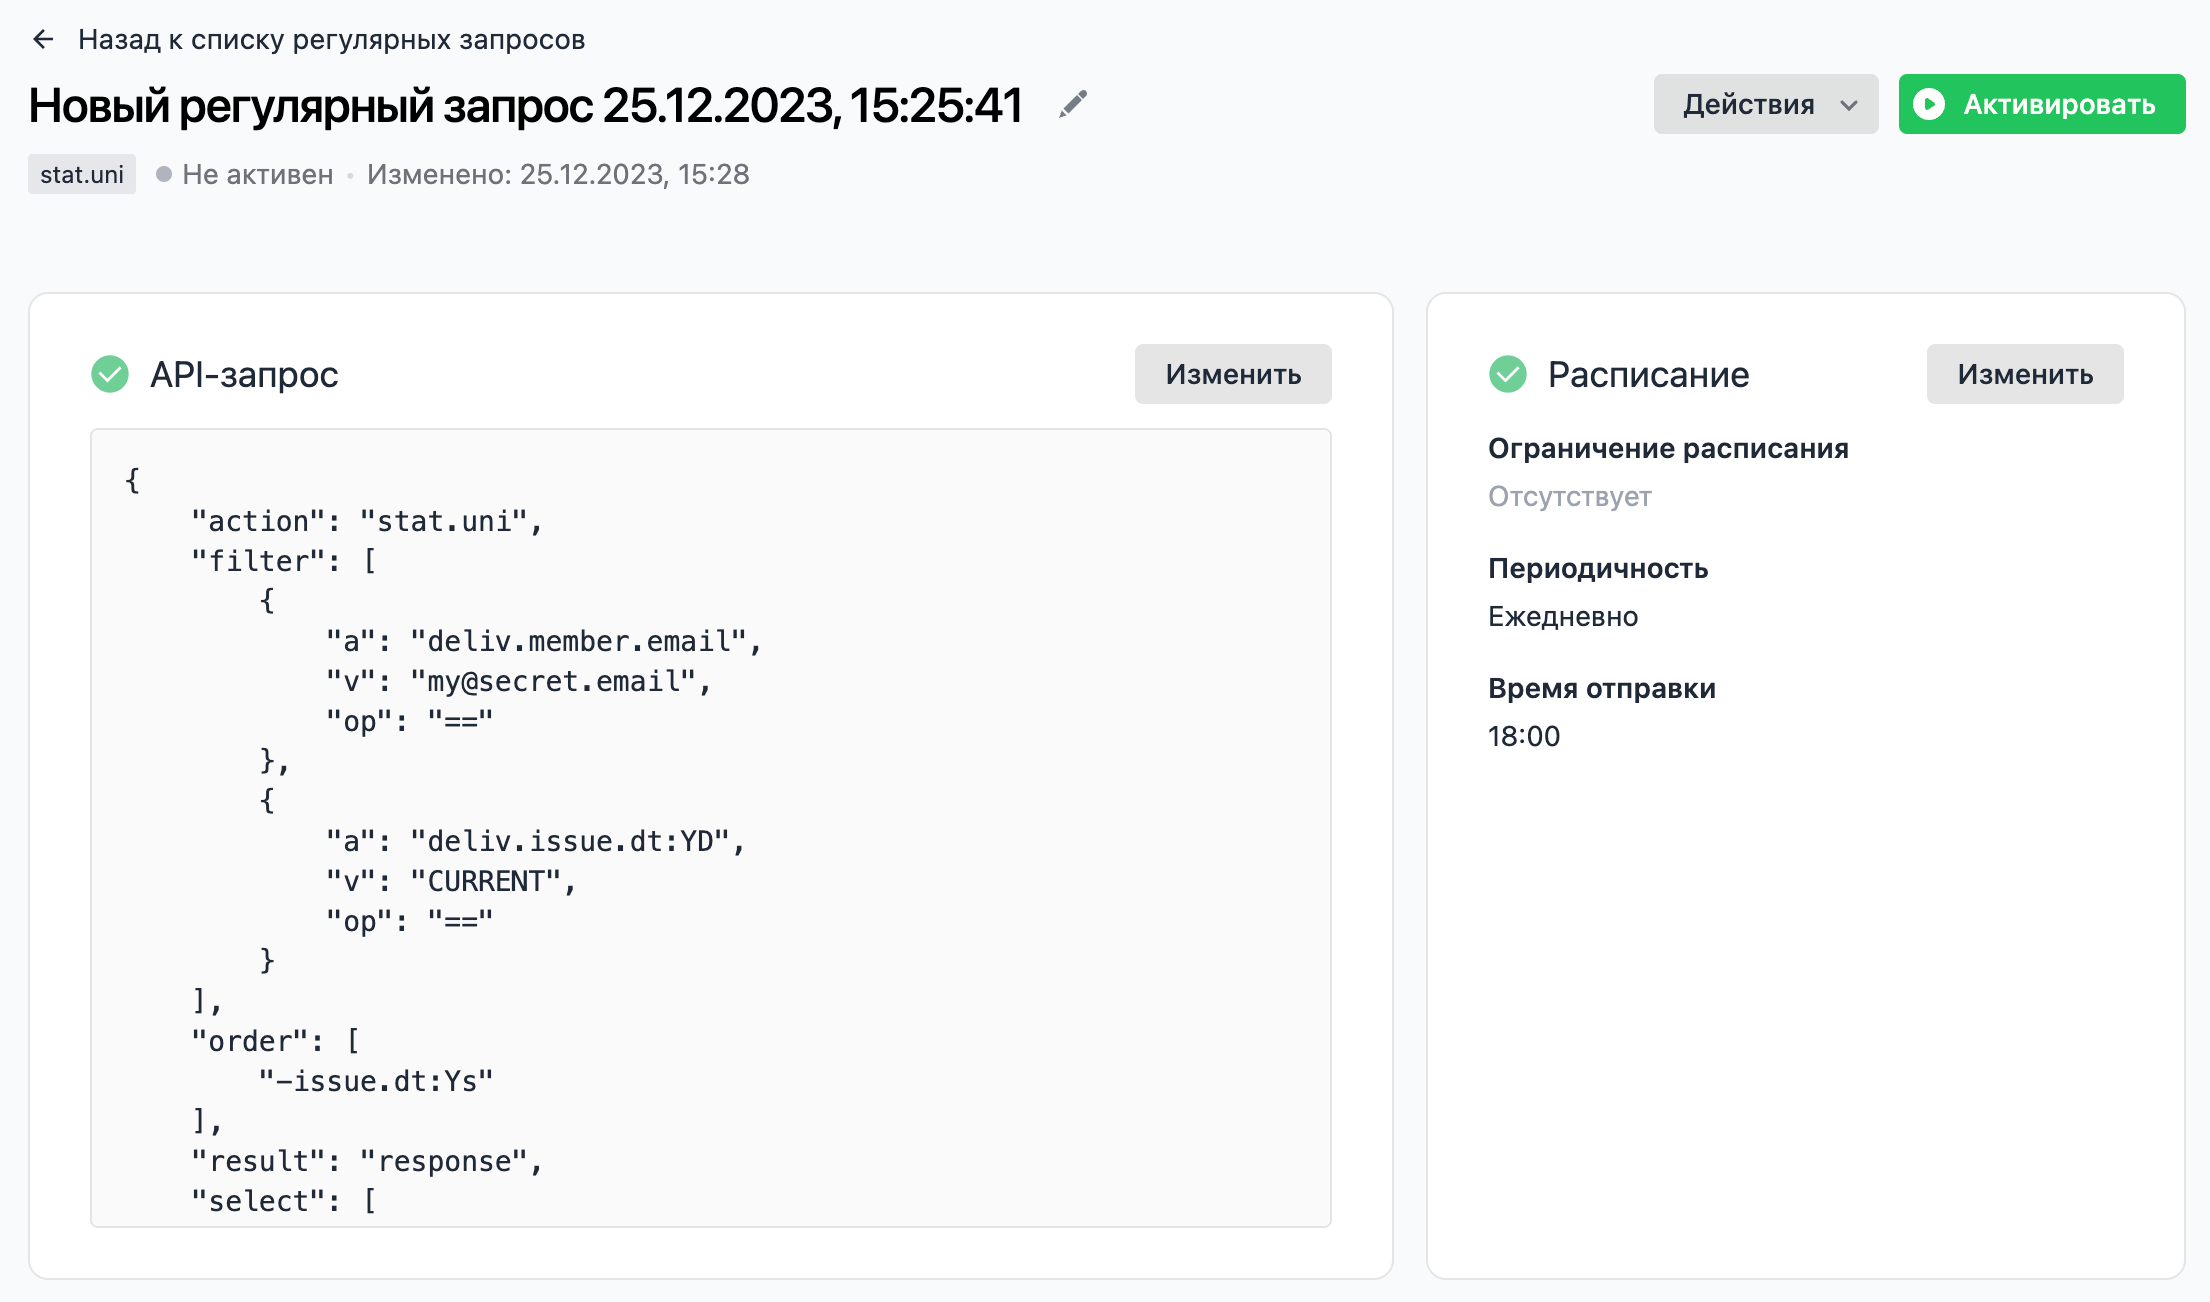Viewport: 2210px width, 1302px height.
Task: Click the play icon inside Активировать
Action: point(1929,104)
